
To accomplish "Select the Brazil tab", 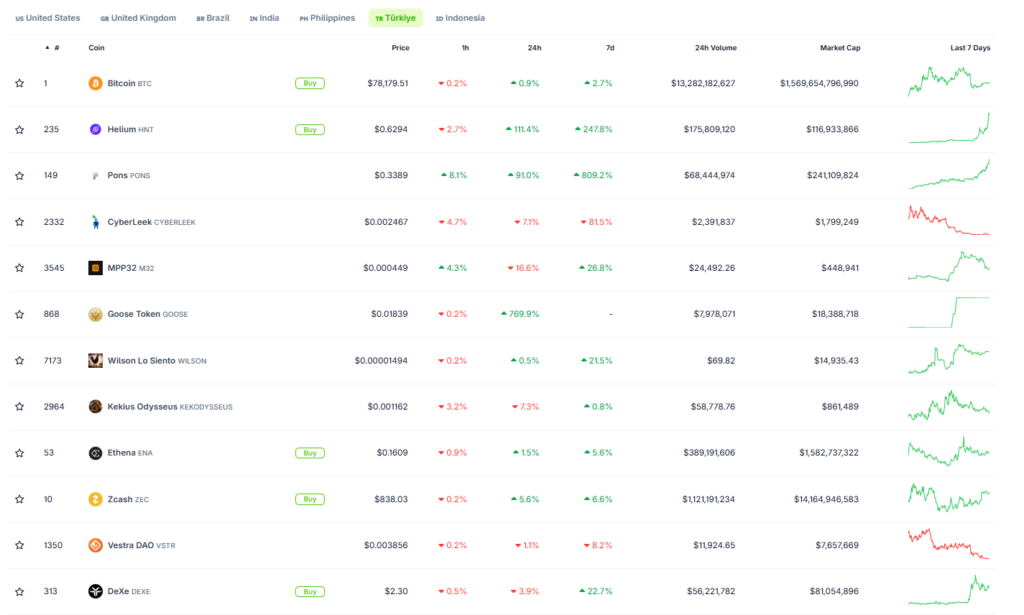I will pyautogui.click(x=213, y=18).
